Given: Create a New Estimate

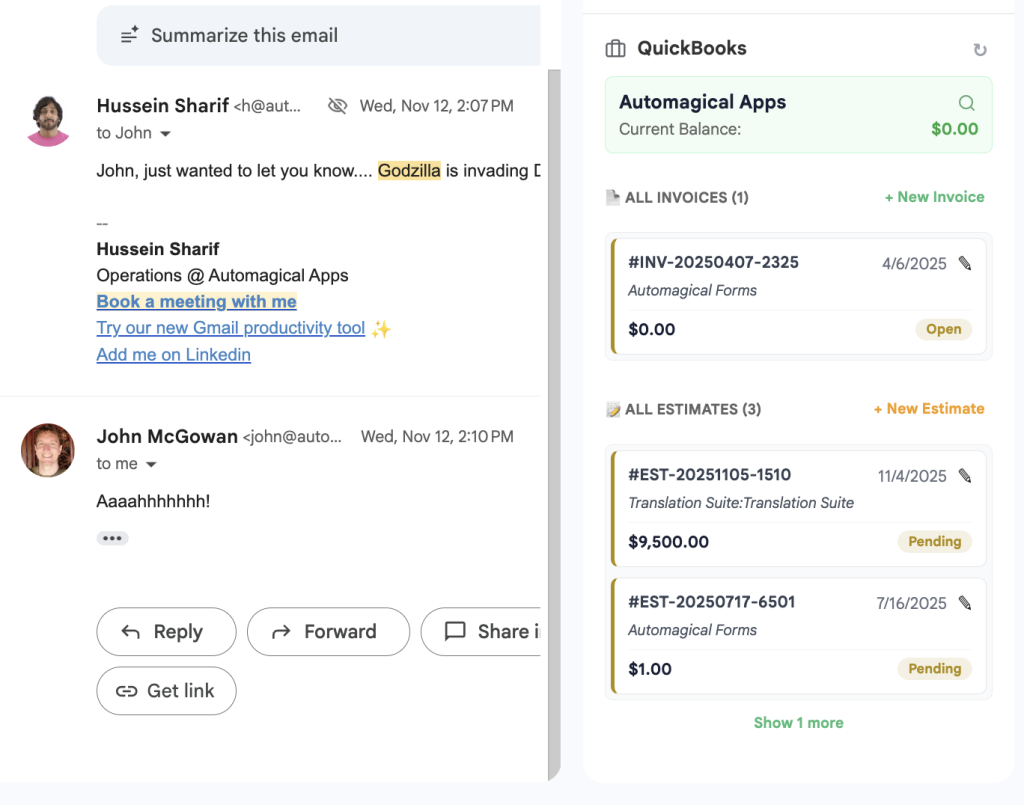Looking at the screenshot, I should click(x=928, y=409).
